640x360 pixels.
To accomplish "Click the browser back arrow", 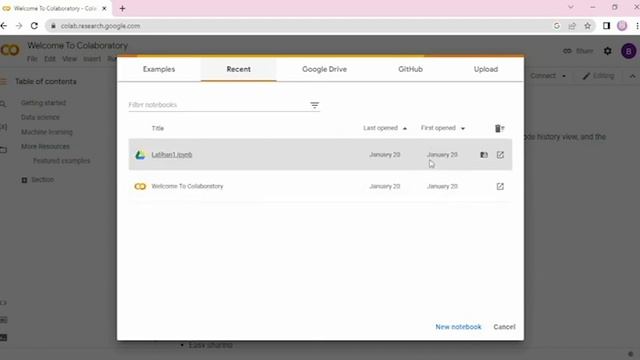I will tap(4, 26).
